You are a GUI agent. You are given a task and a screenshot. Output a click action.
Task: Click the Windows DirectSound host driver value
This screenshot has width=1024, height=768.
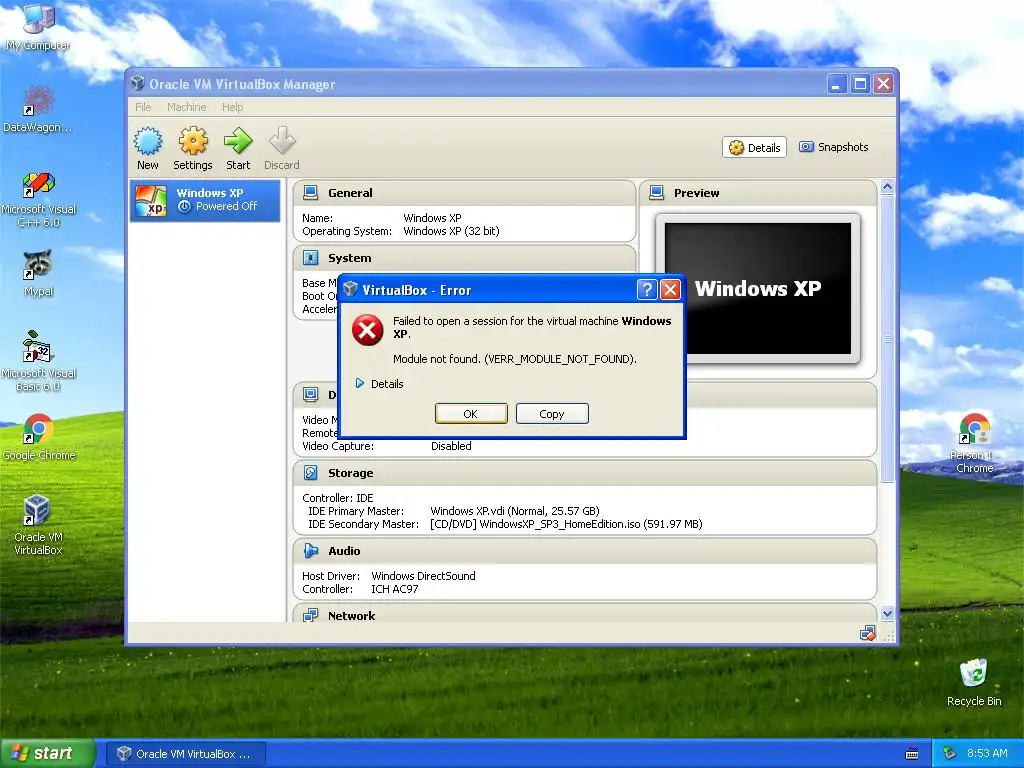(x=423, y=576)
